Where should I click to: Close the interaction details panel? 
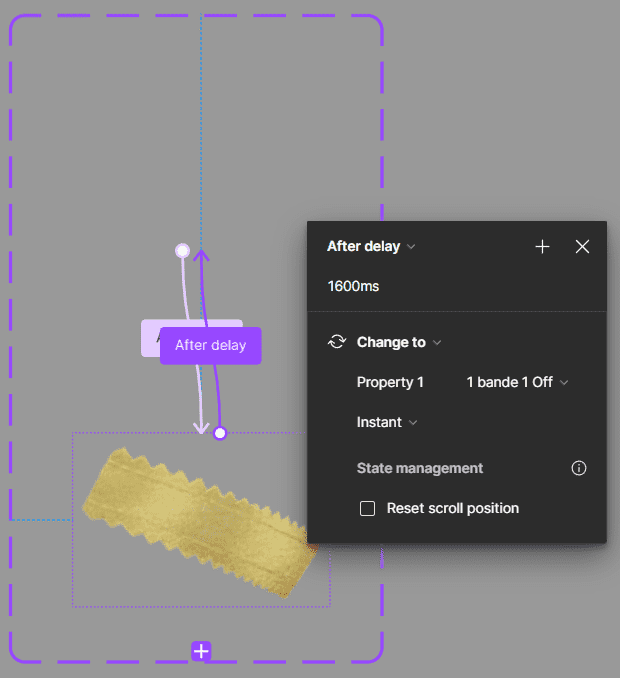pyautogui.click(x=582, y=247)
